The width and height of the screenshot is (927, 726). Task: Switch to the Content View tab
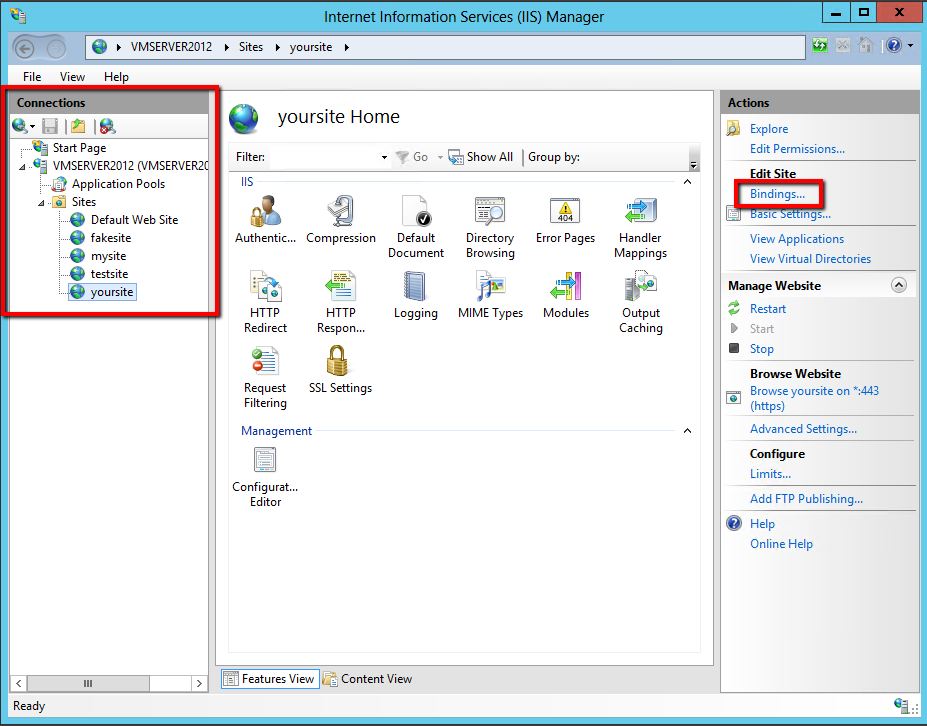tap(367, 679)
